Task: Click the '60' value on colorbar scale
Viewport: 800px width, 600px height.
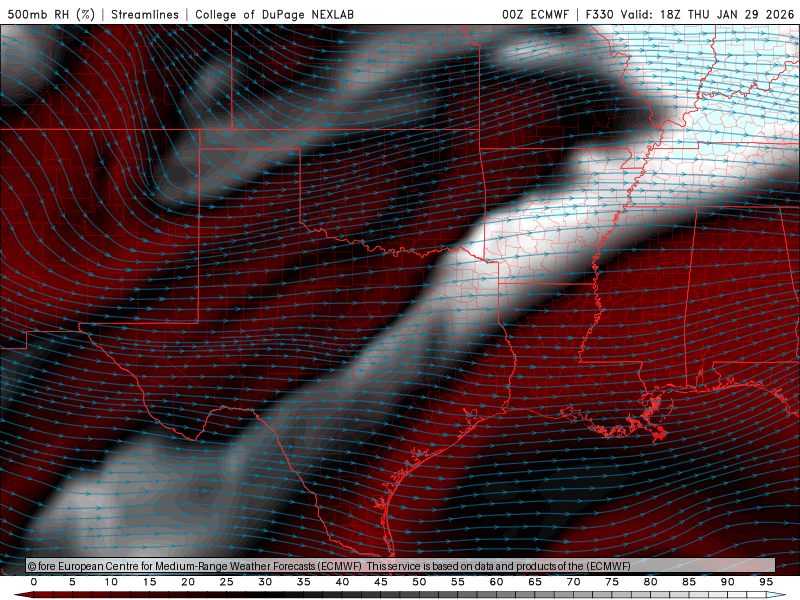Action: [496, 582]
